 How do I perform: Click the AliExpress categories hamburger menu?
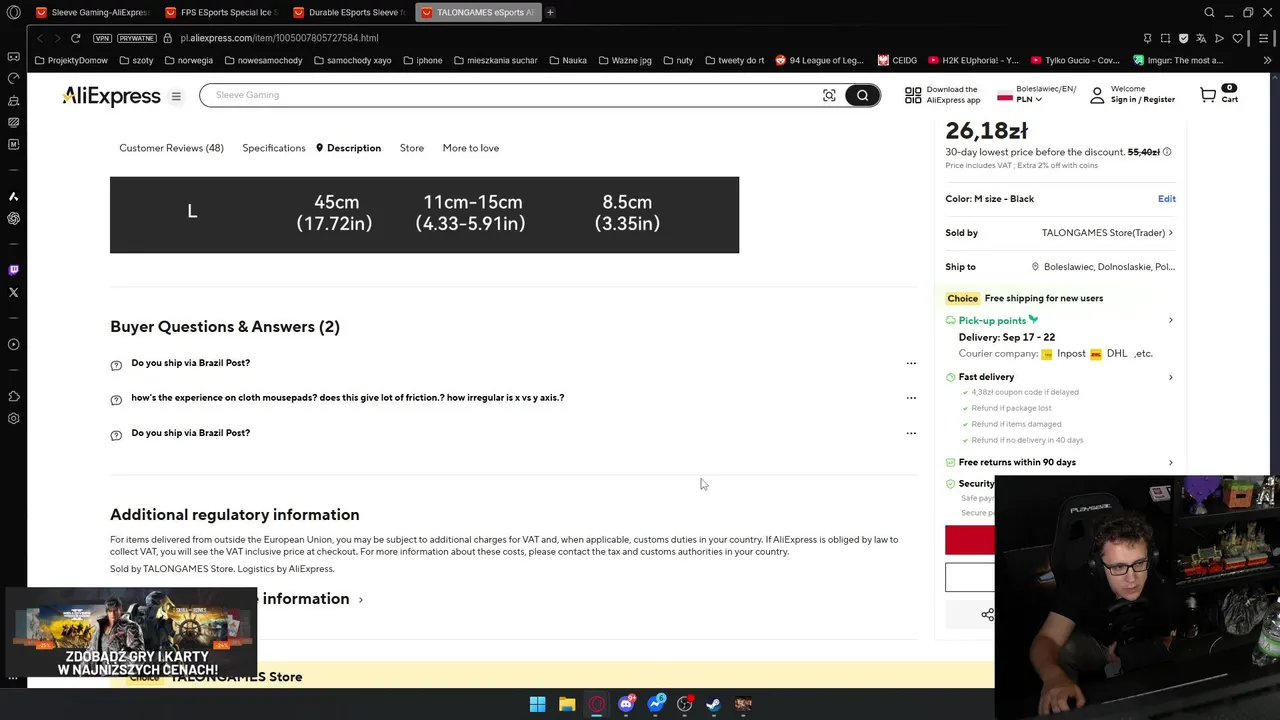(x=176, y=96)
